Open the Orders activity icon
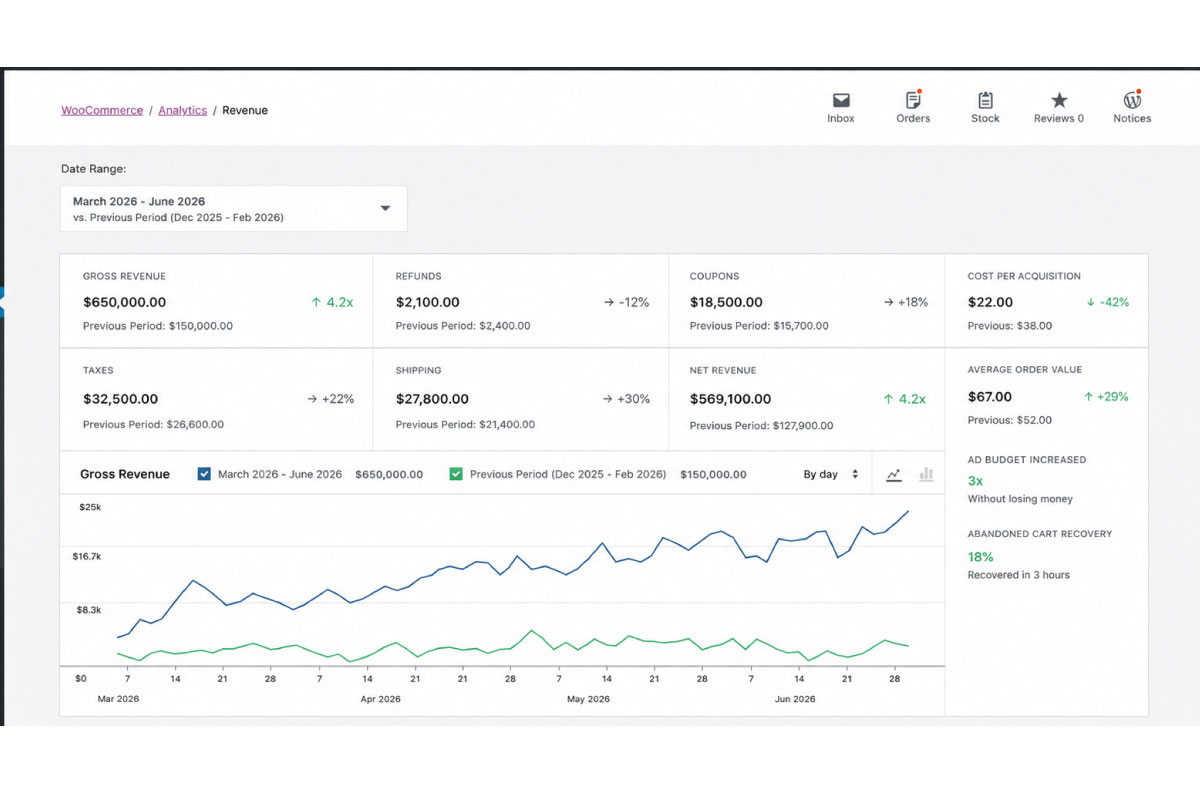 [x=913, y=100]
